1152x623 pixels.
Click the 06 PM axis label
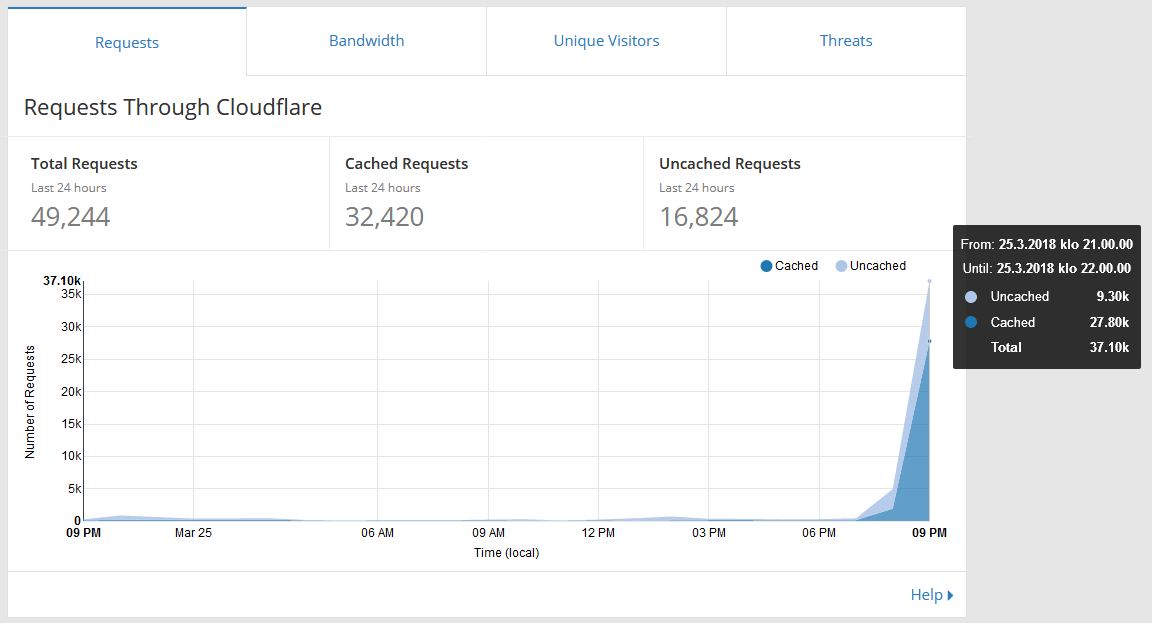tap(818, 533)
